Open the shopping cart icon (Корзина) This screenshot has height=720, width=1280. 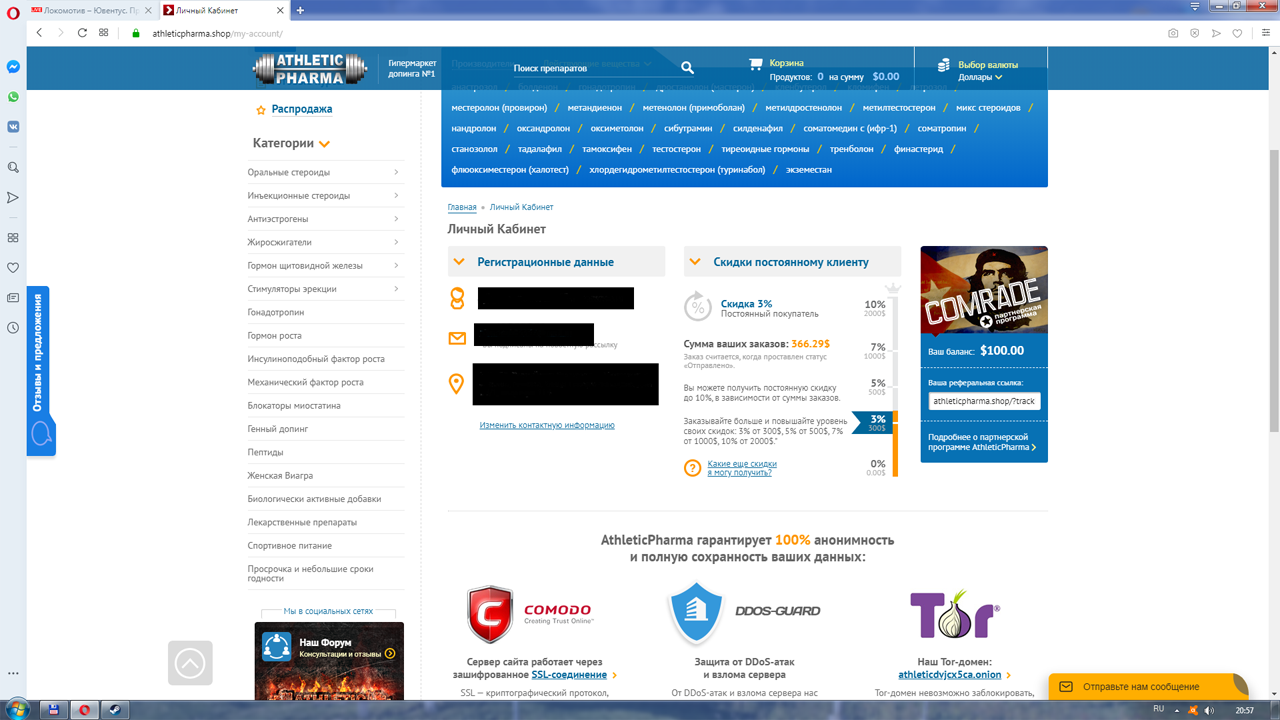coord(756,64)
